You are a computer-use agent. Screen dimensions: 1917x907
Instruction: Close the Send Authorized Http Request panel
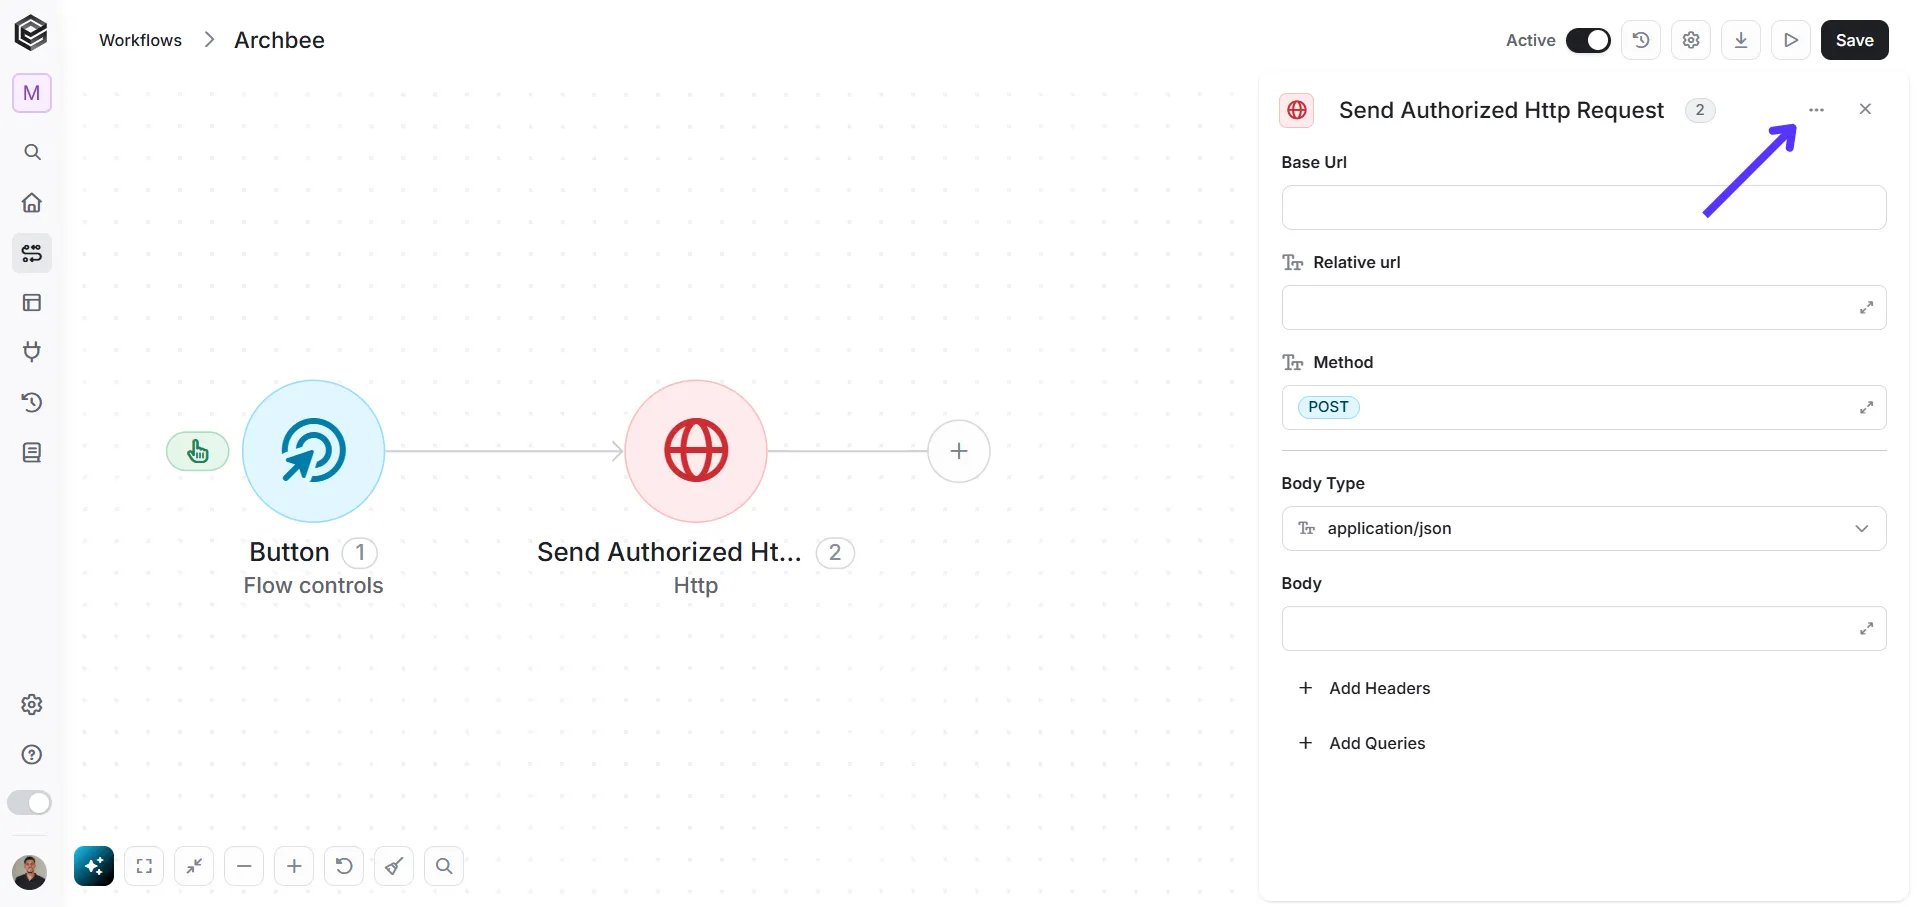click(1865, 109)
